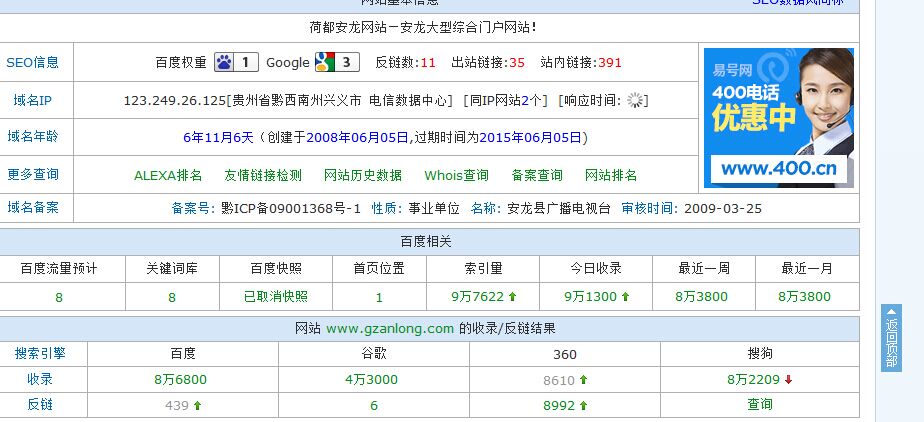Click the Google backlinks value 6
Viewport: 924px width, 422px height.
pos(374,405)
